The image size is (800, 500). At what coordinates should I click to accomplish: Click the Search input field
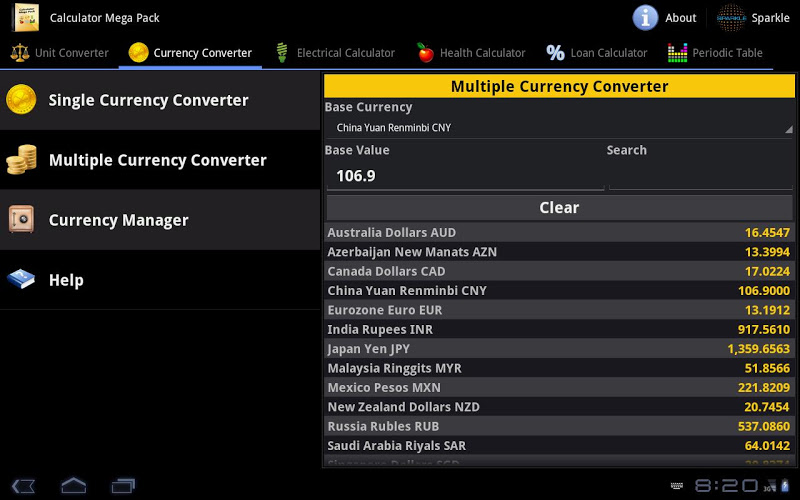[701, 176]
